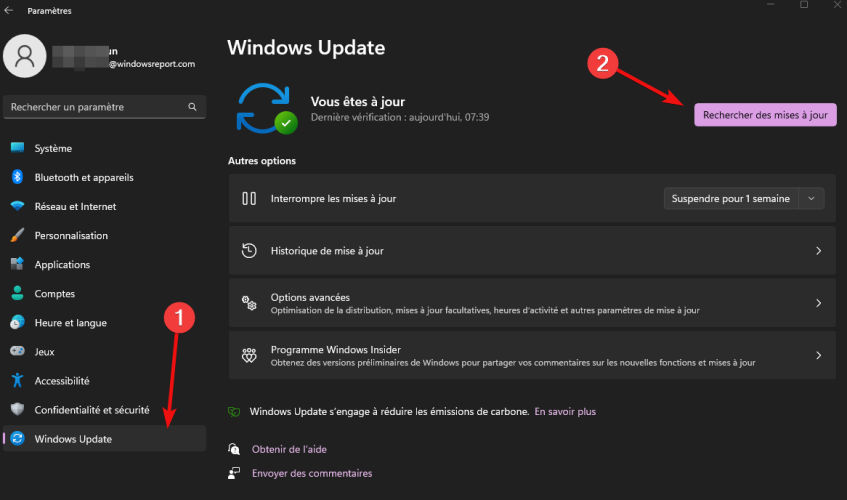Open Programme Windows Insider page
Screen dimensions: 847x500
[532, 355]
